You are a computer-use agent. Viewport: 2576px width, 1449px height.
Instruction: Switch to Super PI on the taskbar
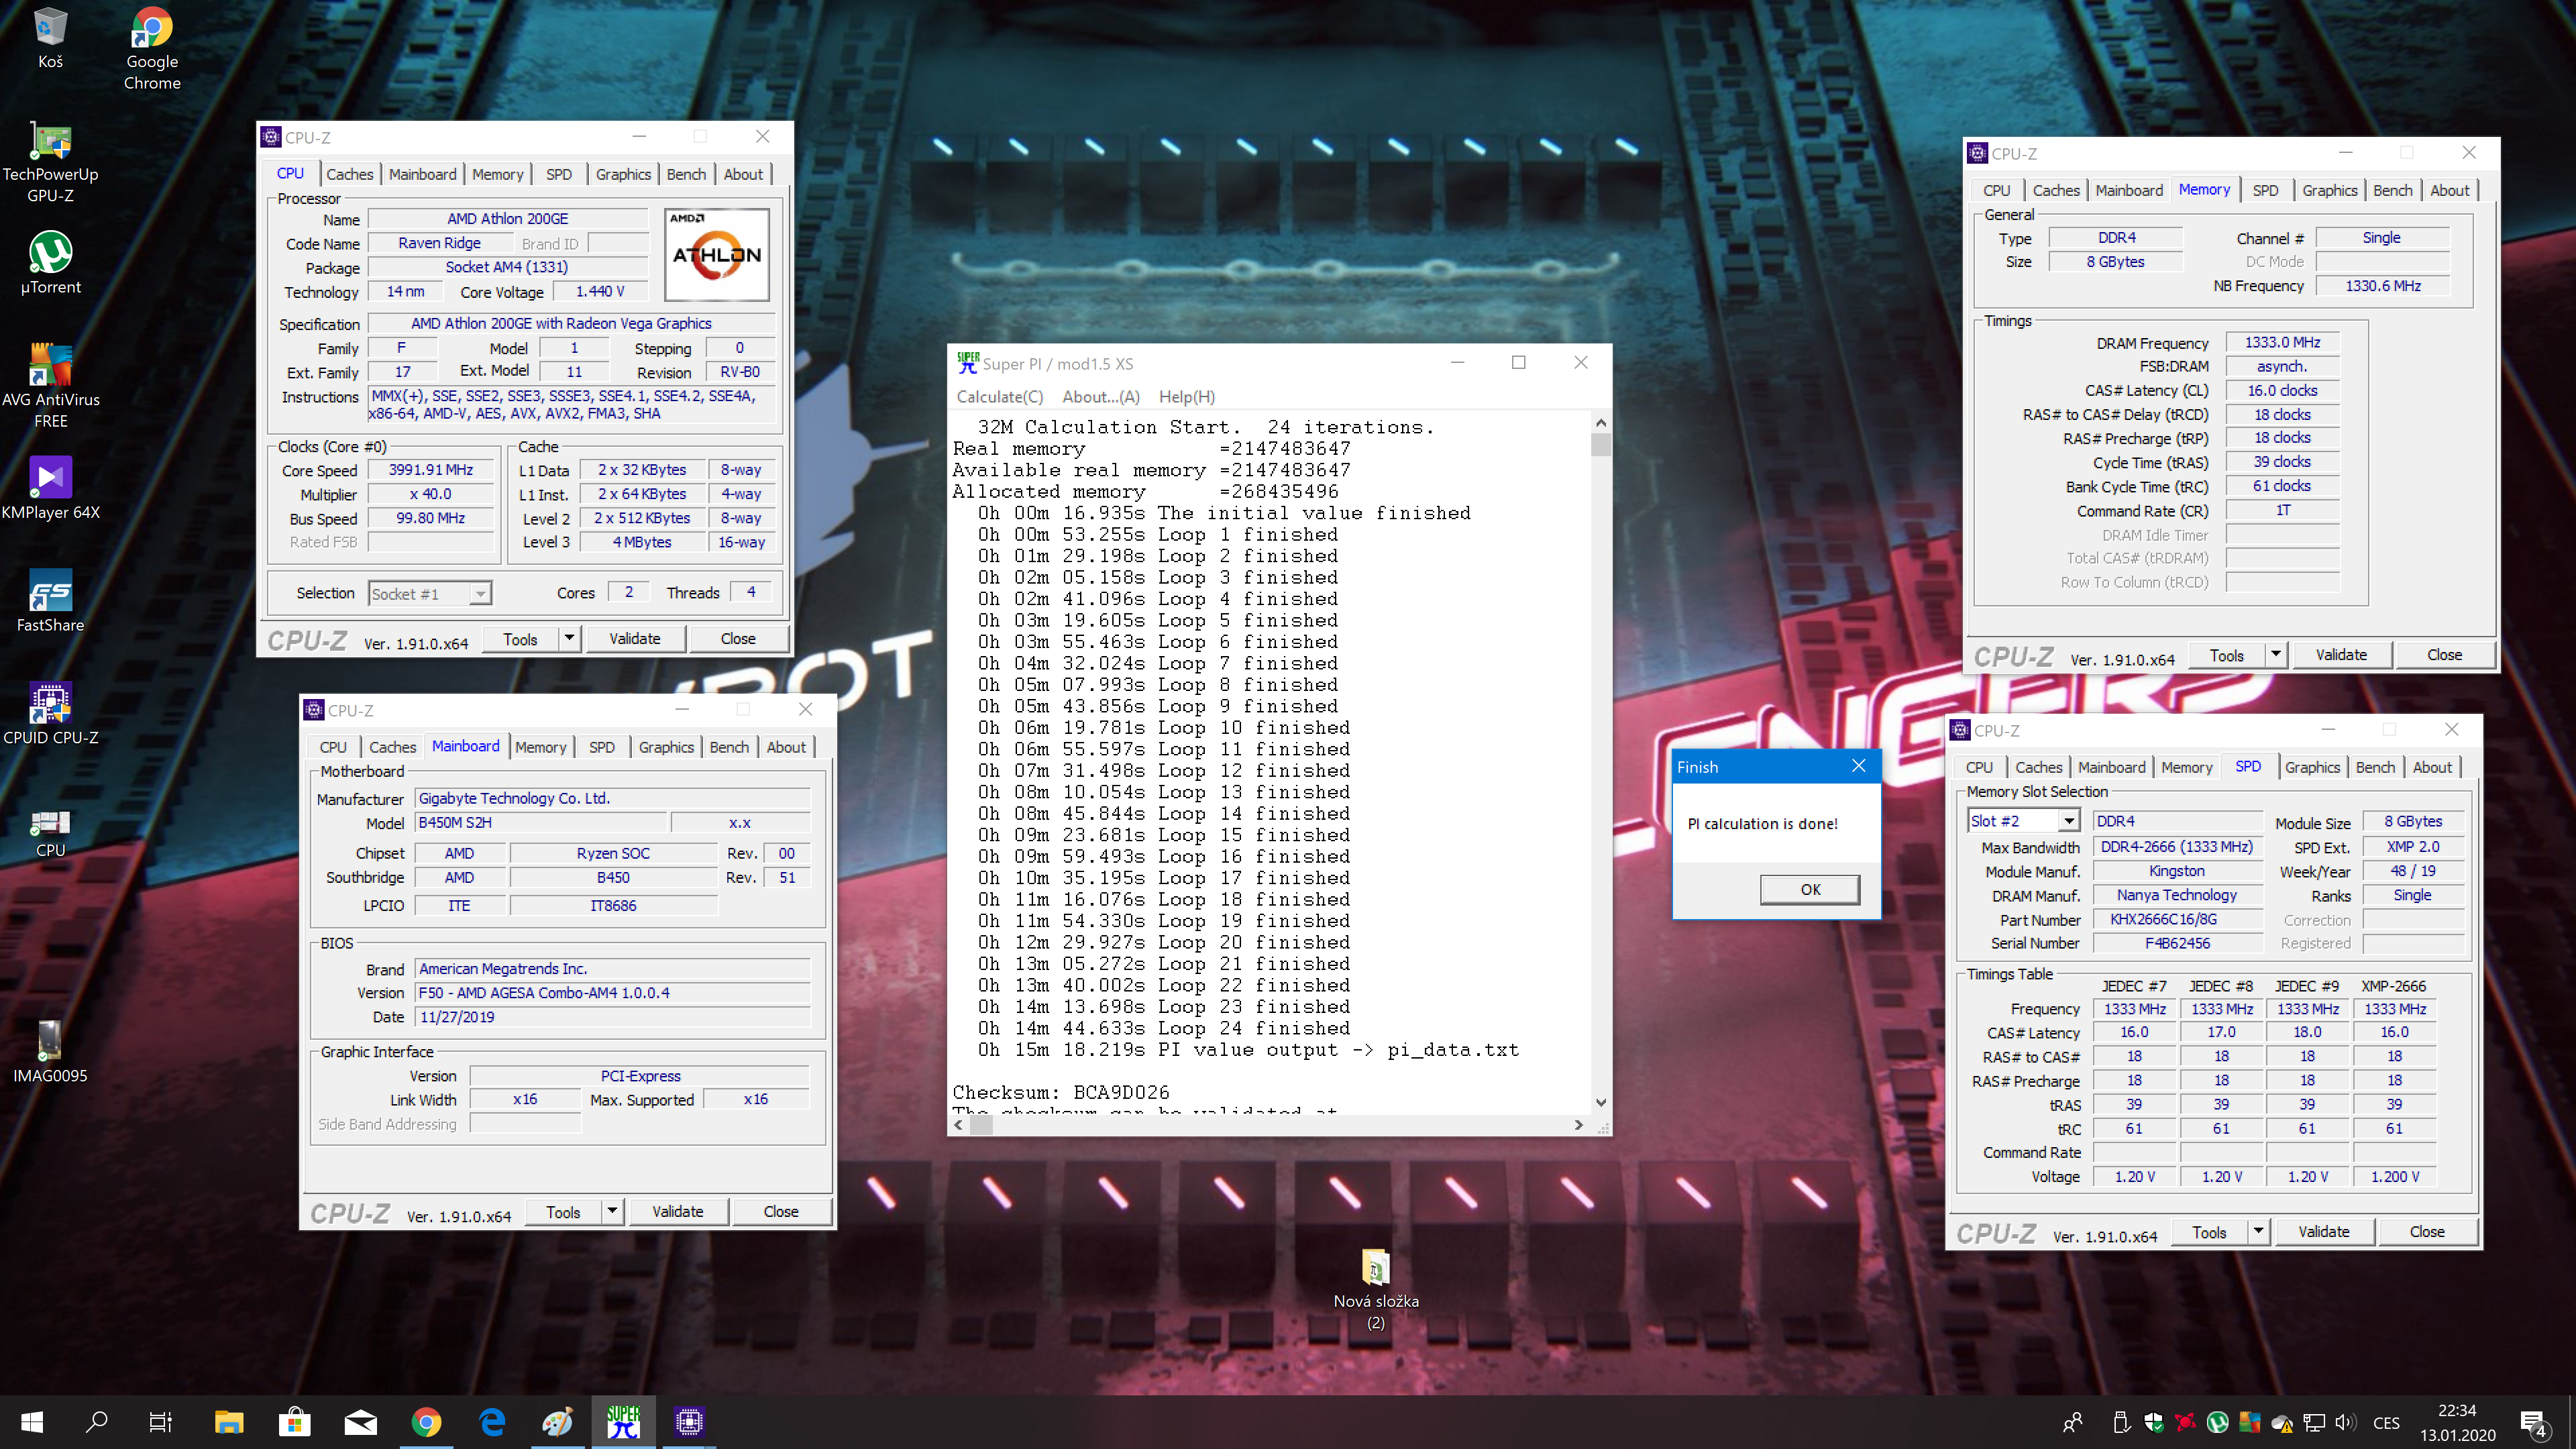pos(624,1422)
